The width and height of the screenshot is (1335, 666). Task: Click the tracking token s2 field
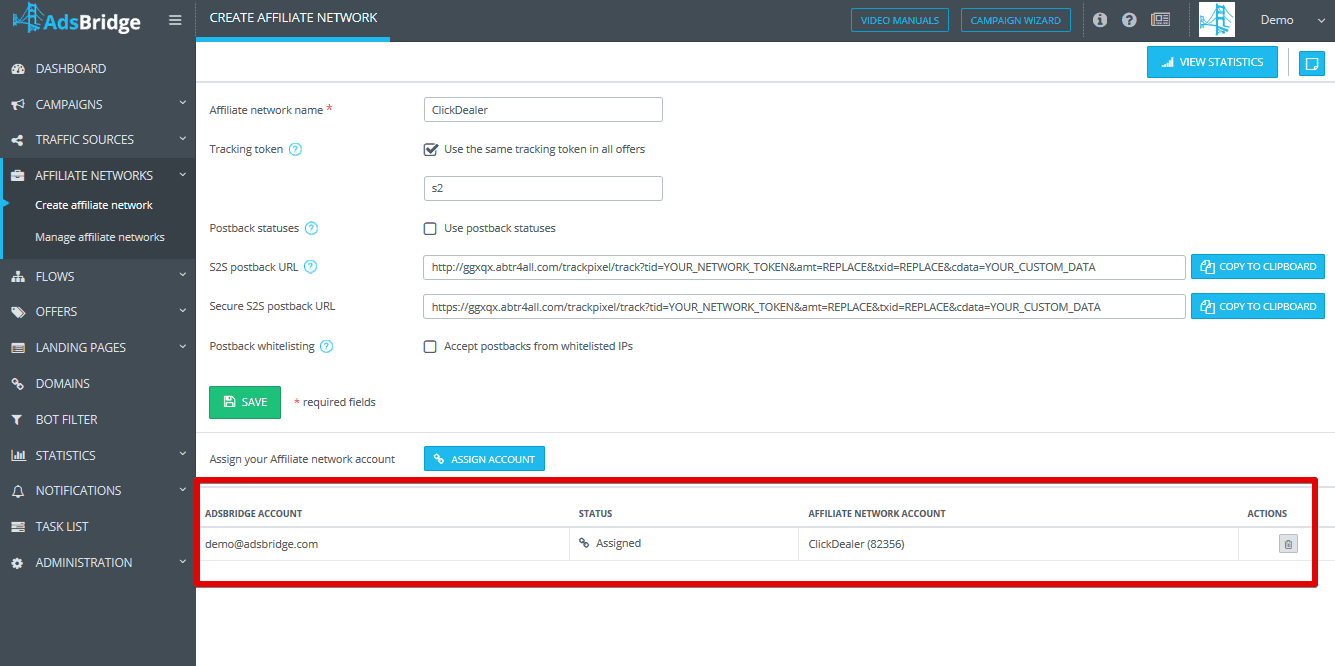pos(543,188)
